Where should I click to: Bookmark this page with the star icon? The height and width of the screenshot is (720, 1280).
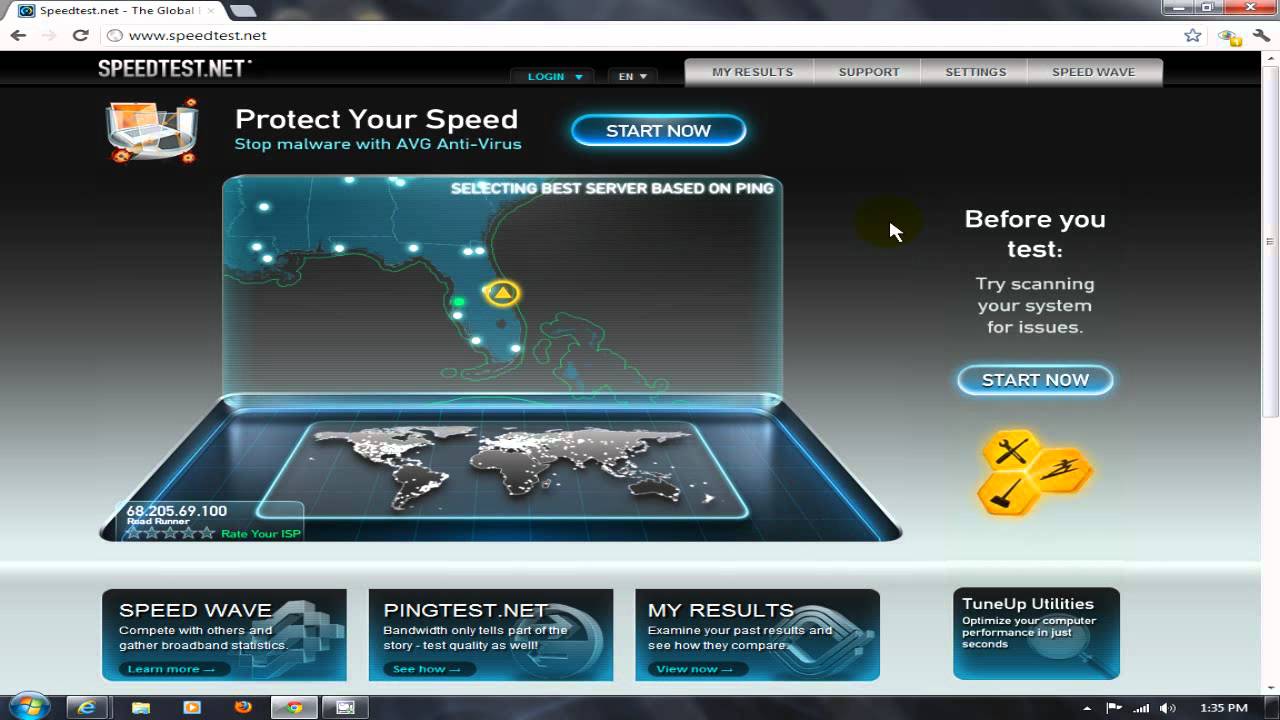[1192, 35]
